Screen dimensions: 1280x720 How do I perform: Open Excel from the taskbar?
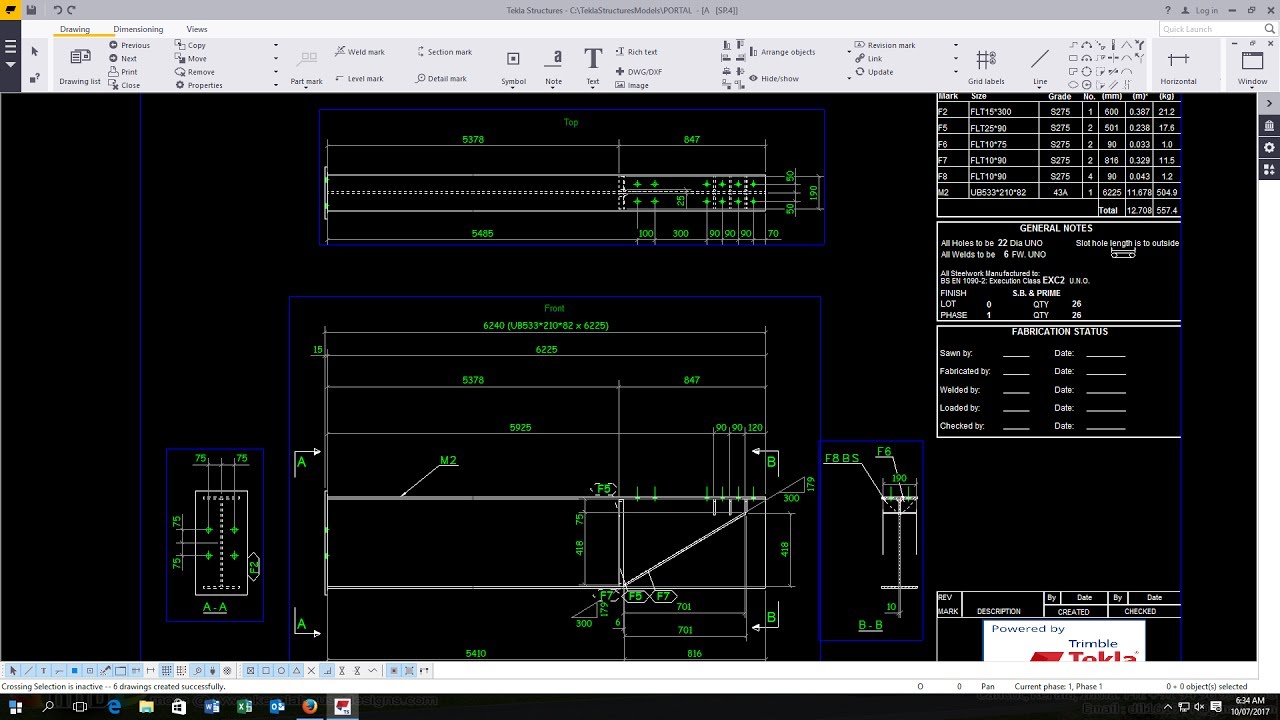tap(244, 707)
